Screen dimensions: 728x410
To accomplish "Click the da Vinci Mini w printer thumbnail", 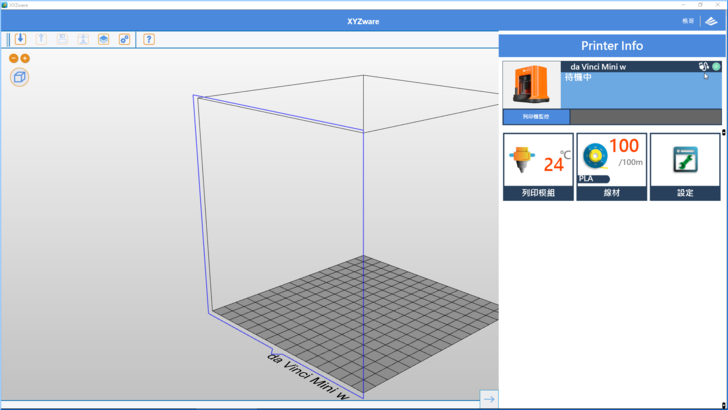I will pos(532,85).
